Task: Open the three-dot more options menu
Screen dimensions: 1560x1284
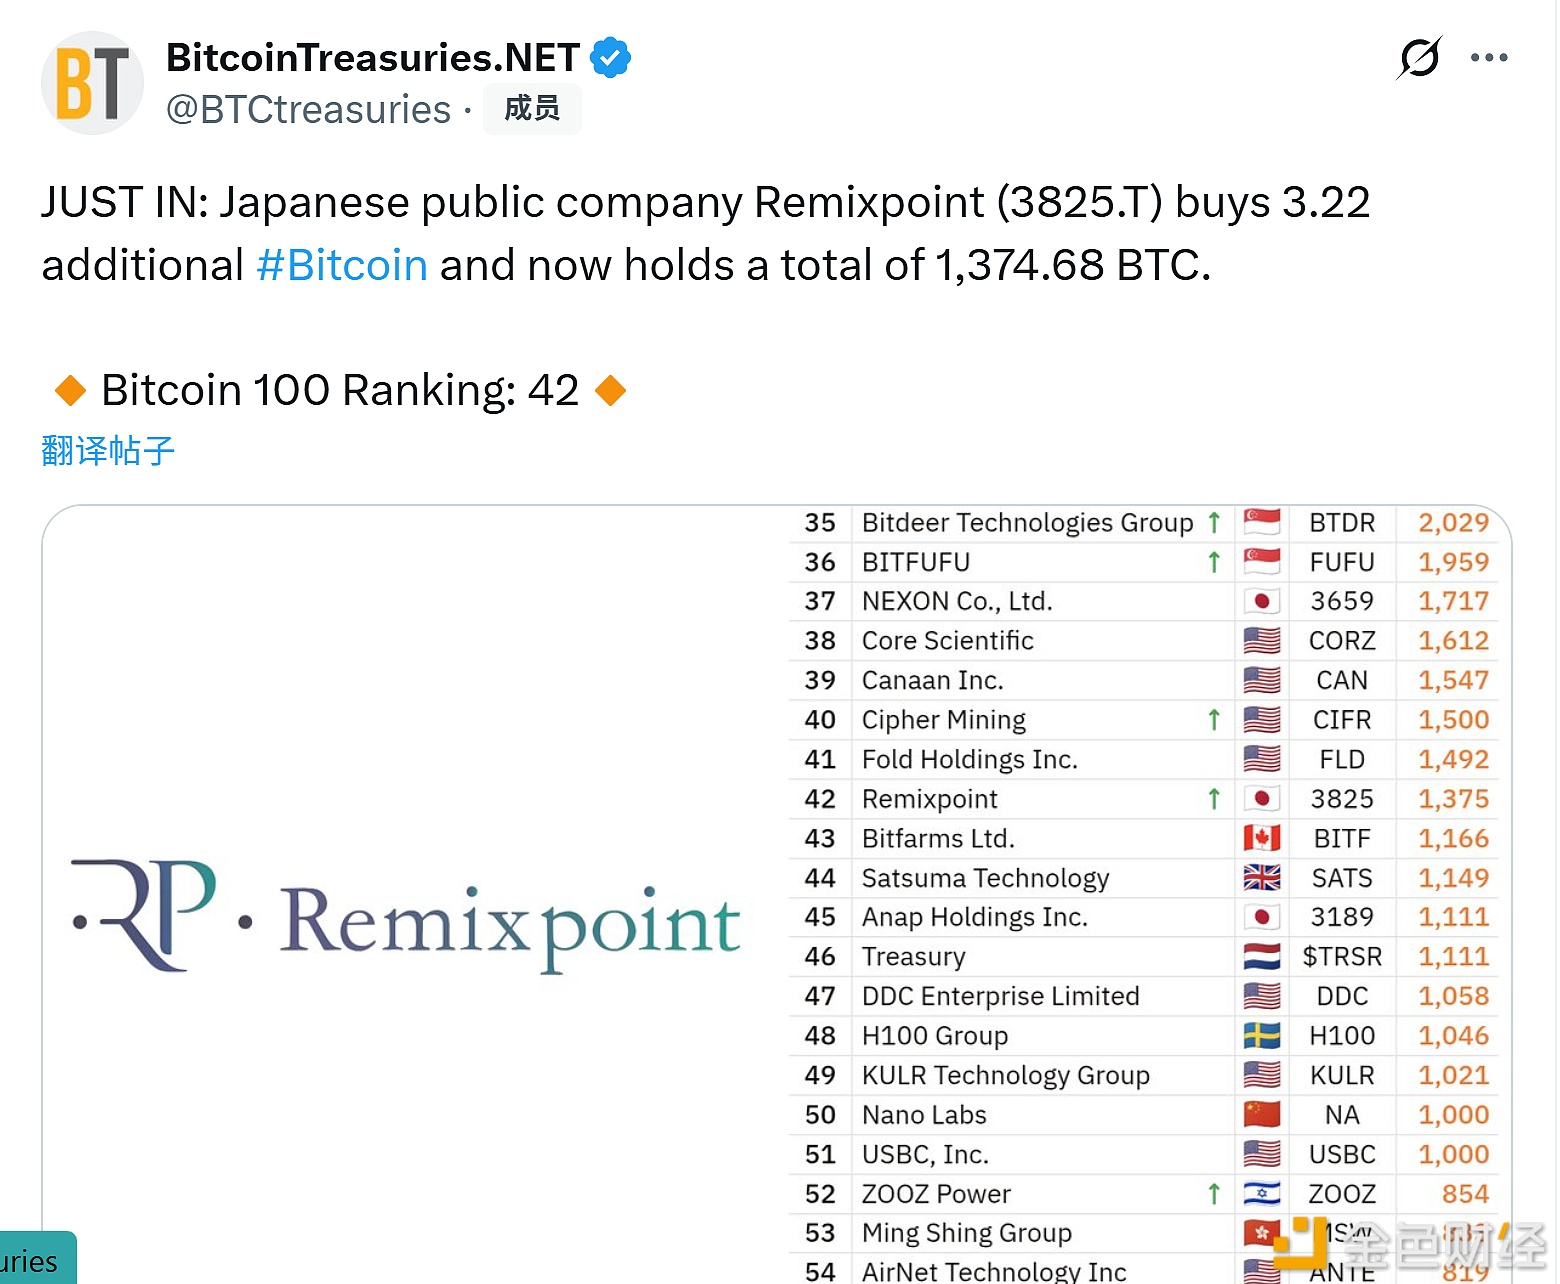Action: coord(1489,58)
